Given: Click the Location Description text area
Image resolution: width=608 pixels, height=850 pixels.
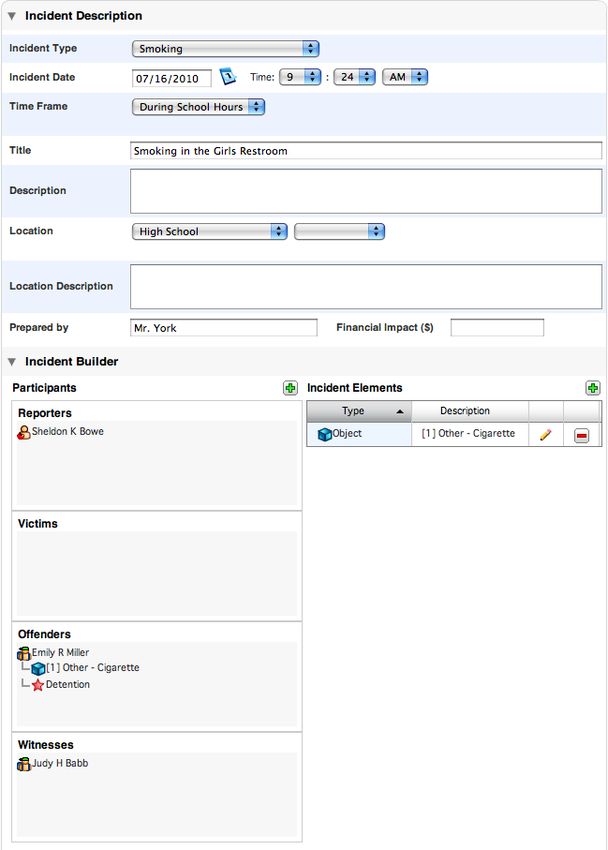Looking at the screenshot, I should (366, 287).
